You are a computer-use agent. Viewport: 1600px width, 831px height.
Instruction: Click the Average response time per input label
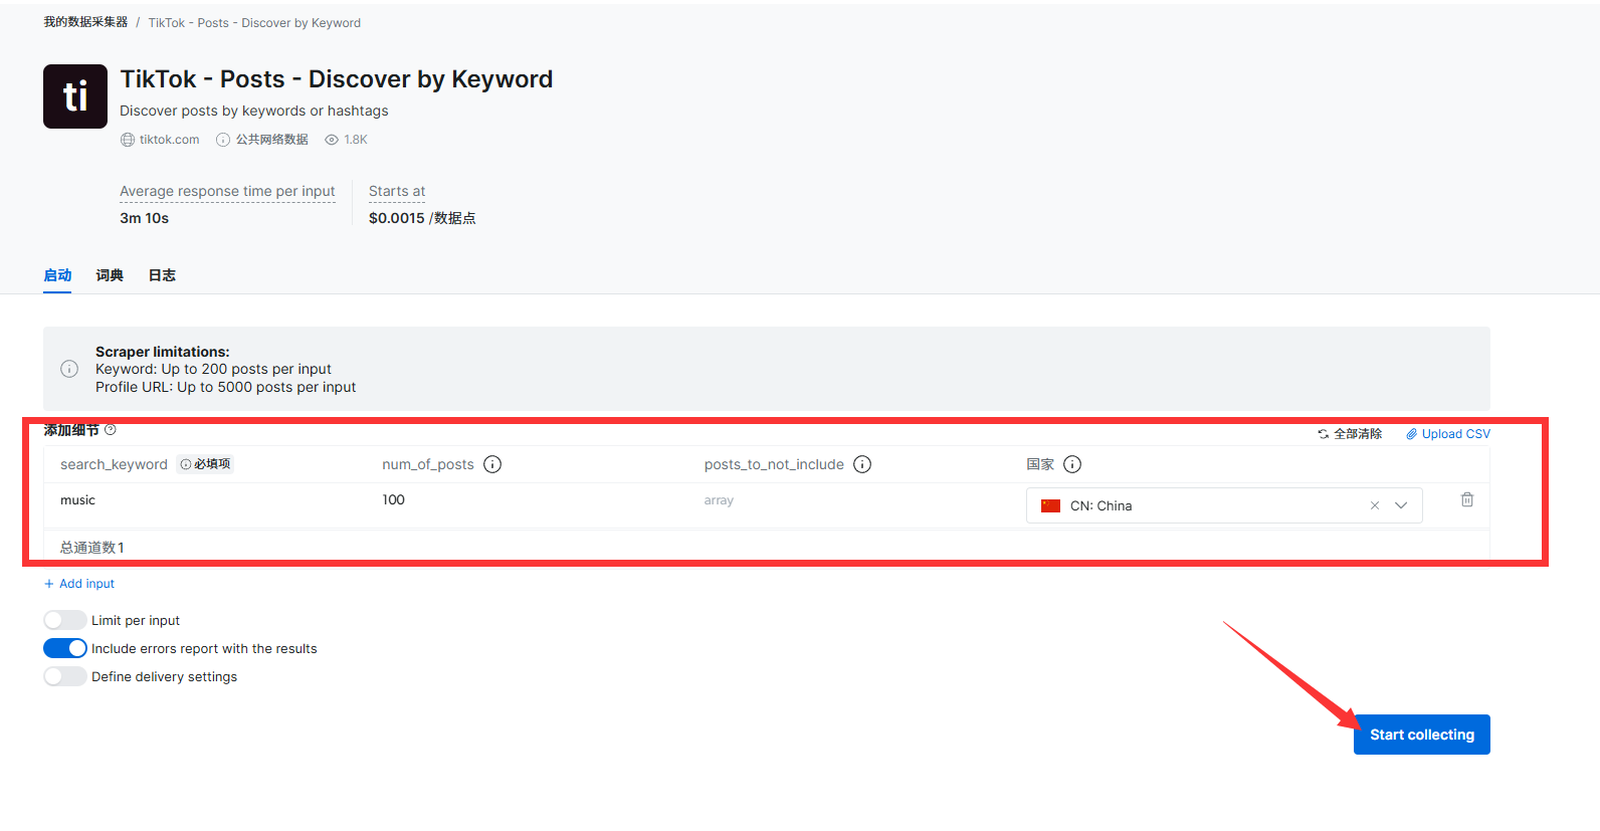click(227, 191)
